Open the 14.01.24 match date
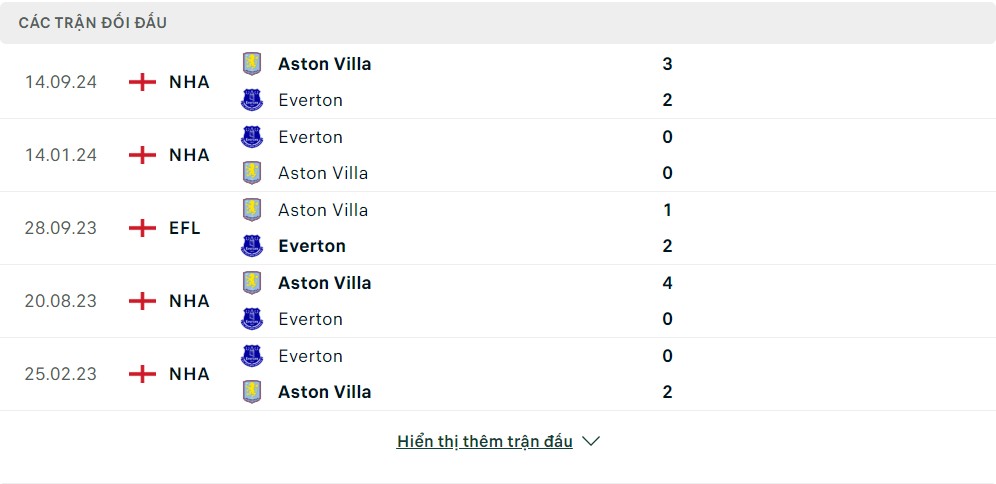996x484 pixels. pos(61,155)
